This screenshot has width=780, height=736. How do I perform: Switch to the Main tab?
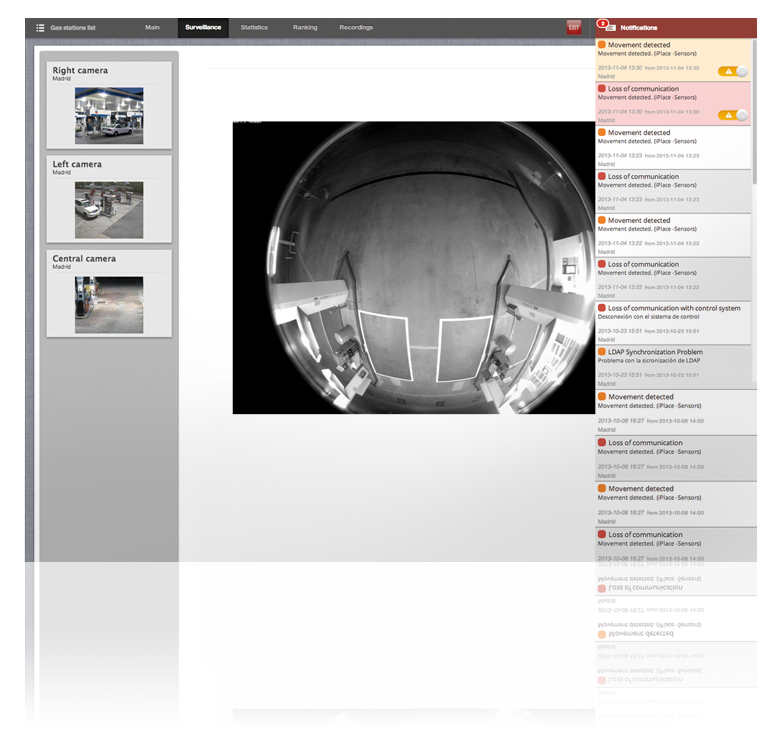tap(152, 27)
